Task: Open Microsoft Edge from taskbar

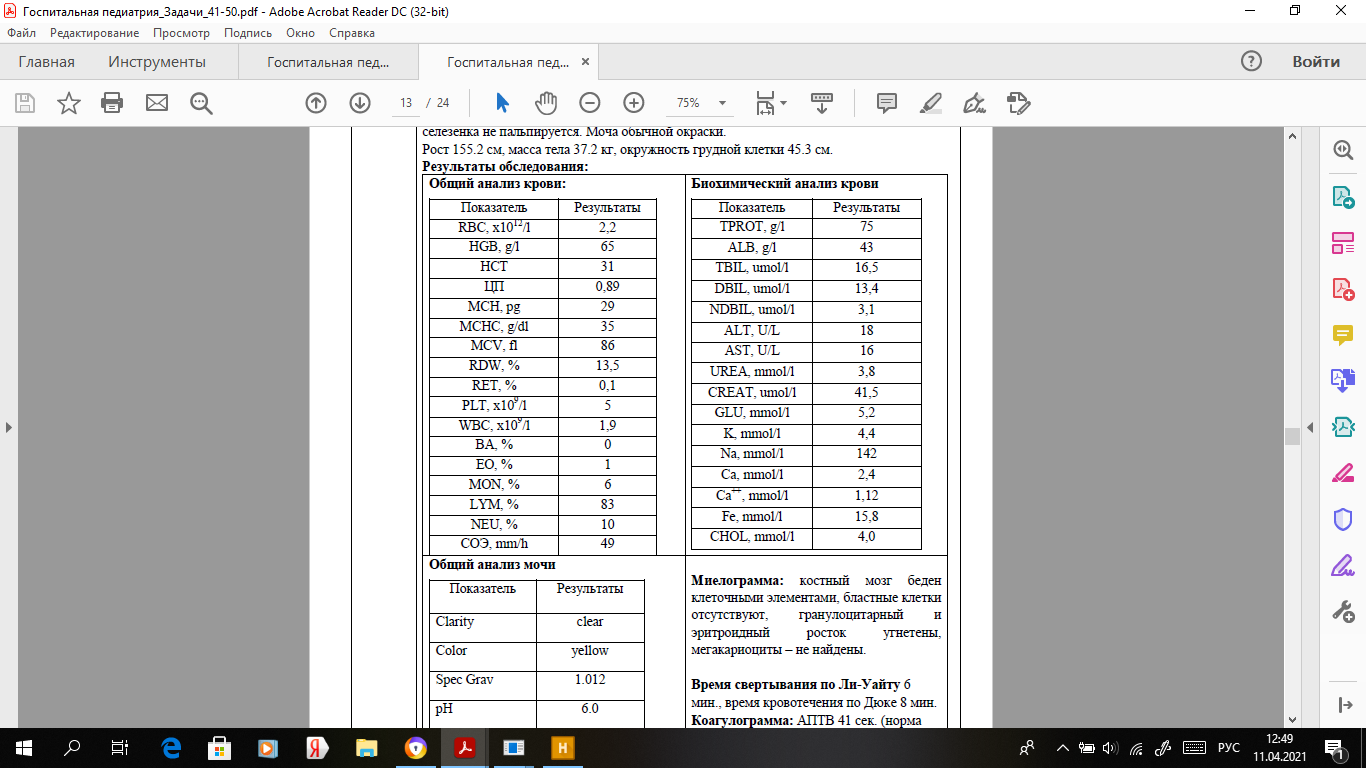Action: tap(171, 747)
